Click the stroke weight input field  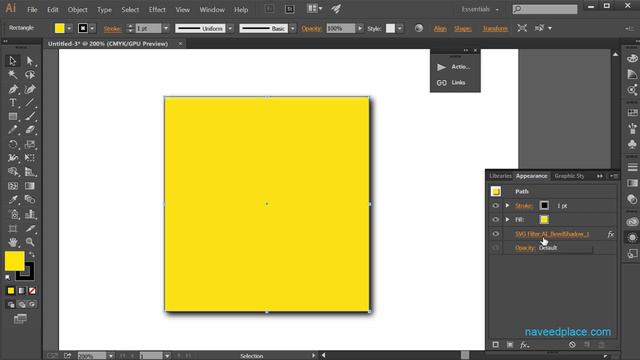(x=148, y=28)
